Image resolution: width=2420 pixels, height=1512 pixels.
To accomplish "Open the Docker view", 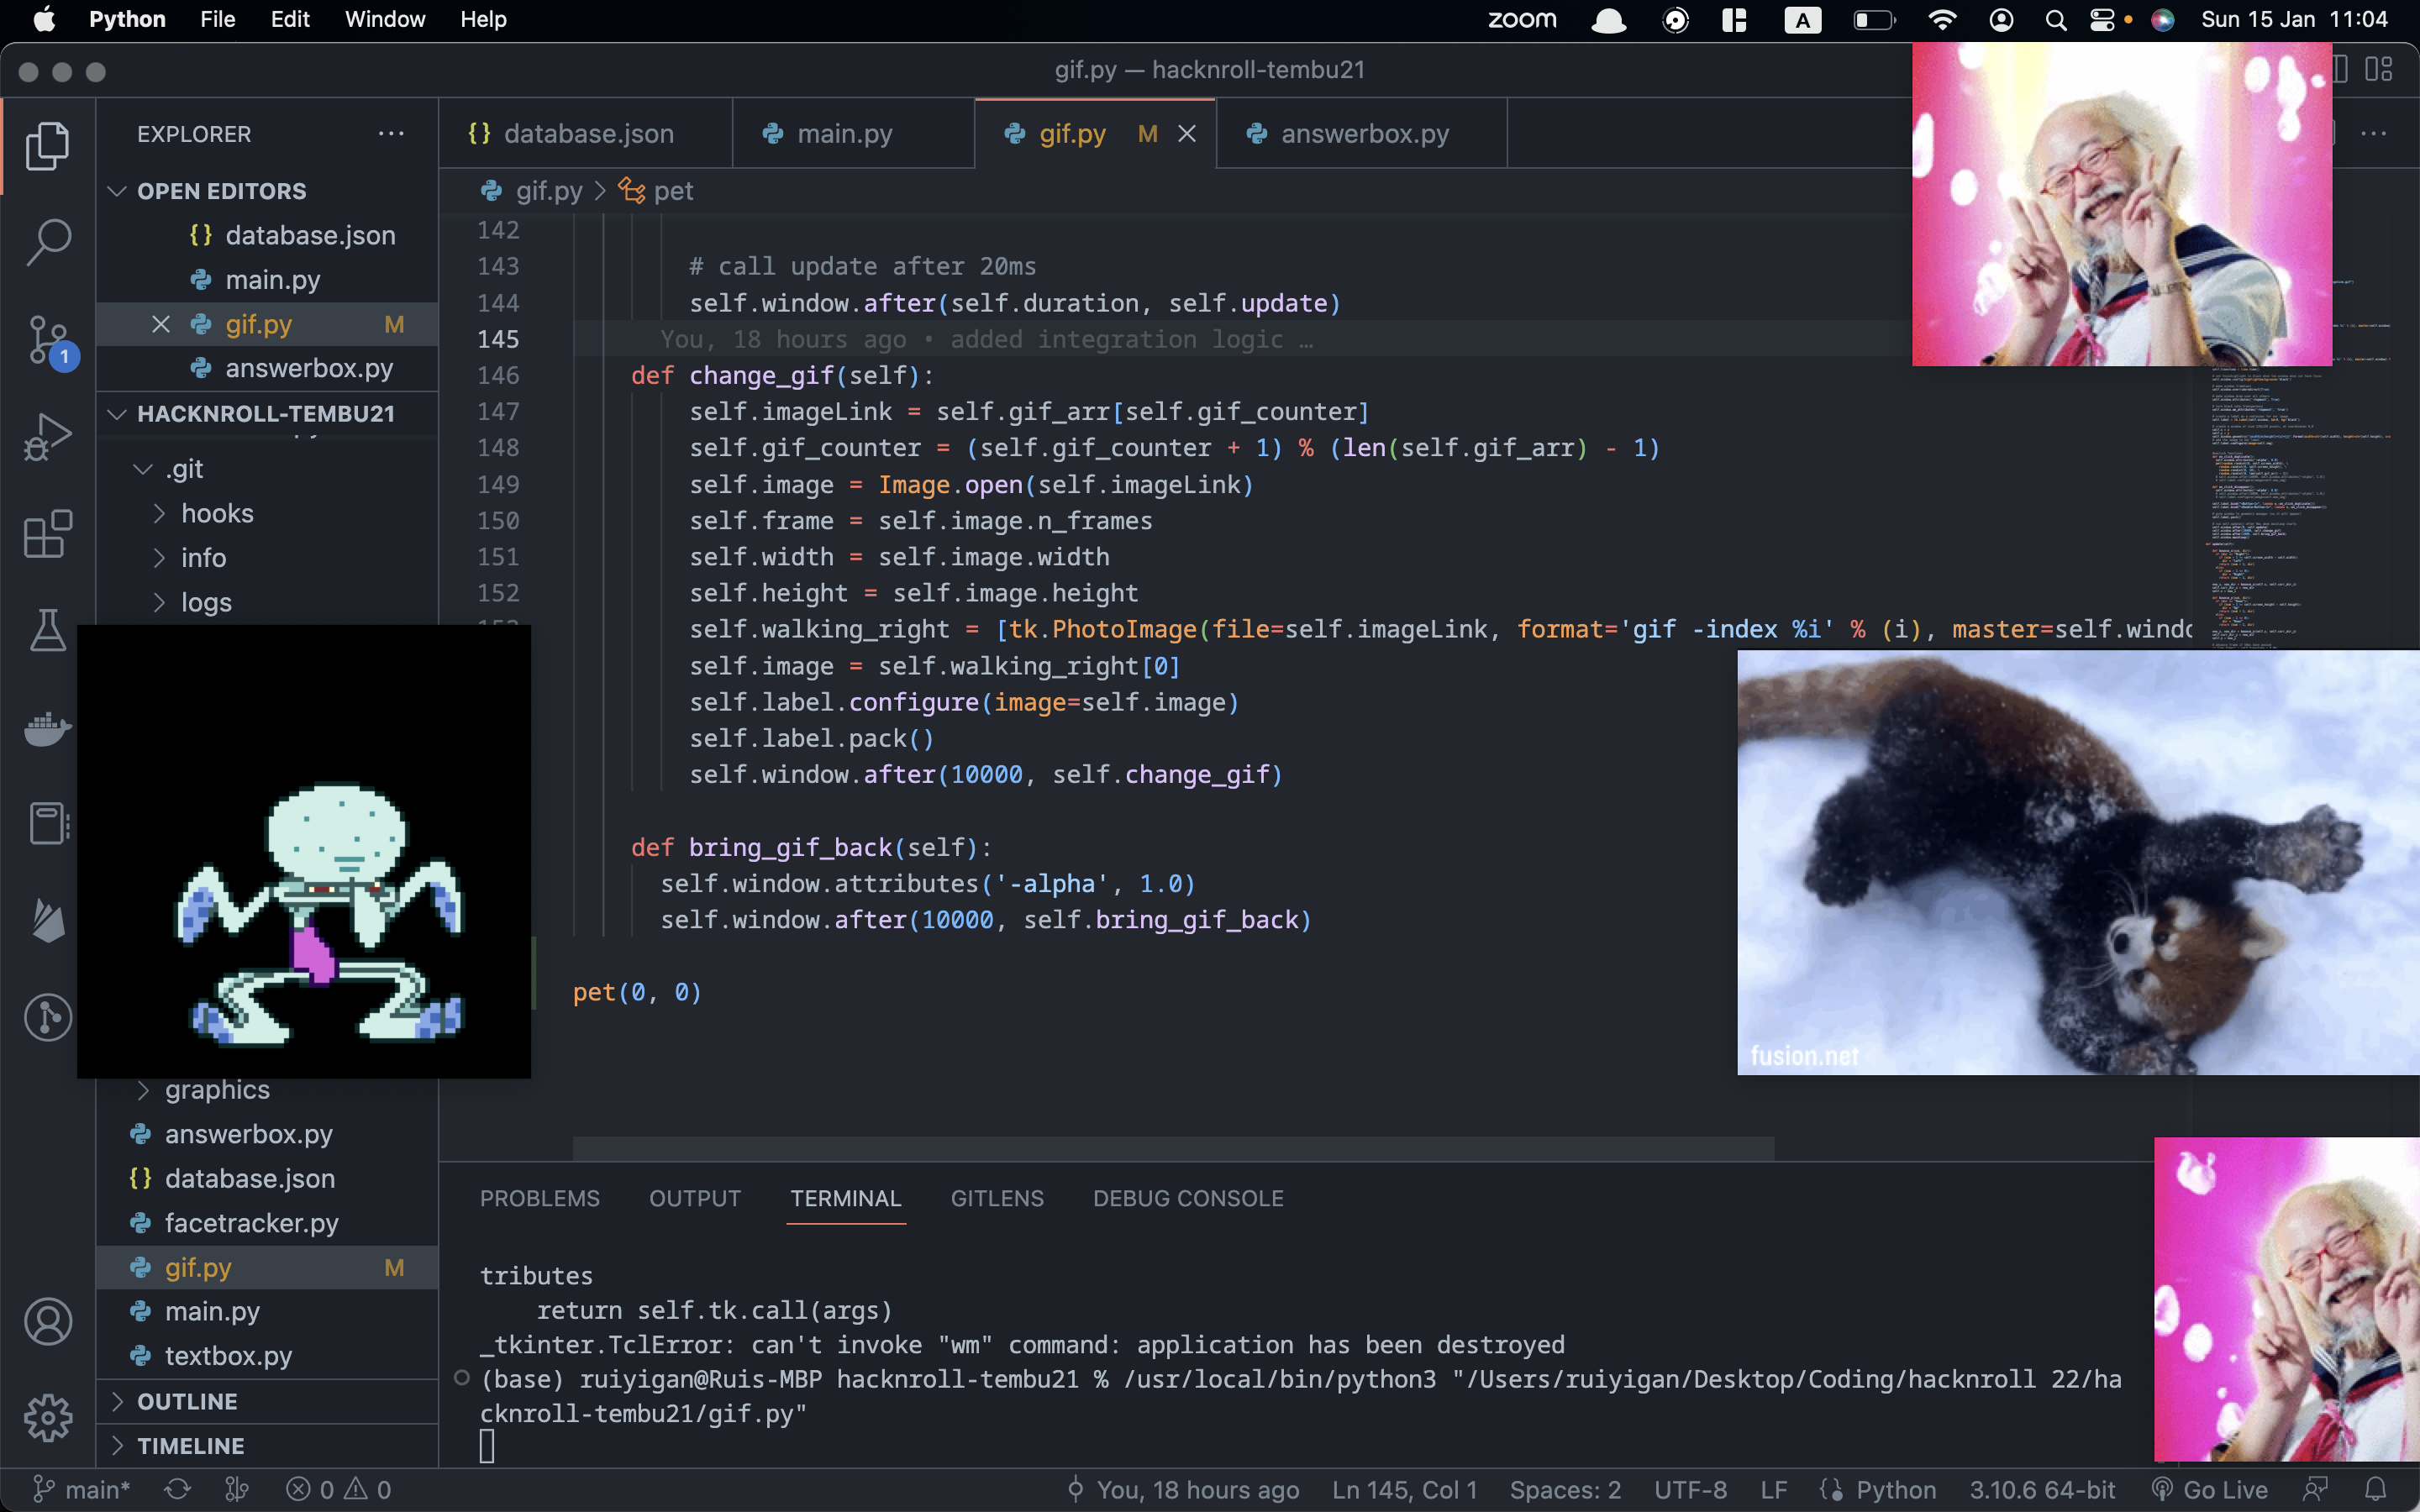I will pos(48,728).
